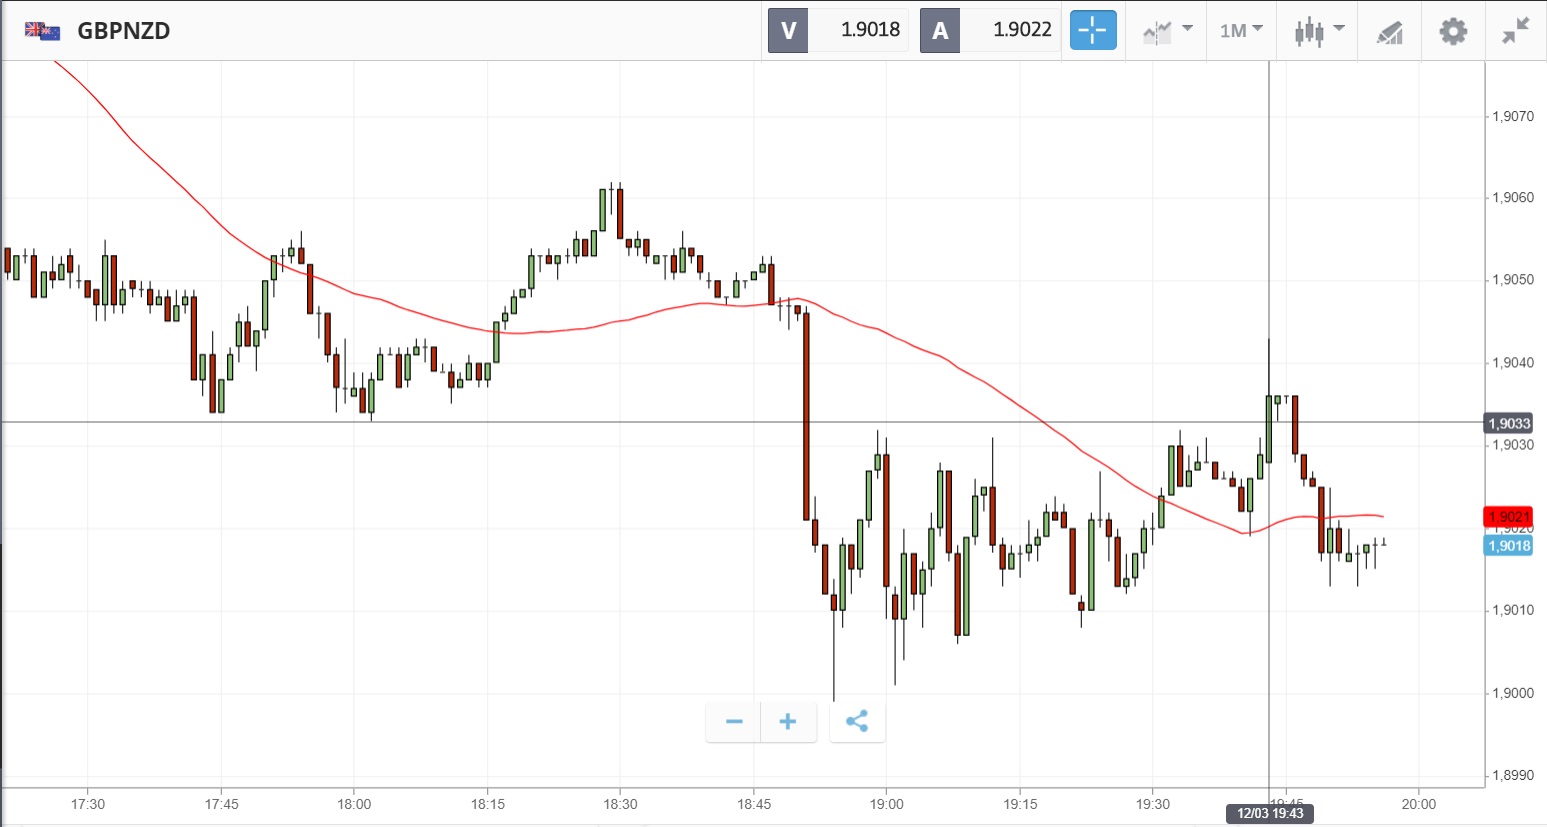Click the share chart icon
Viewport: 1547px width, 827px height.
(857, 721)
